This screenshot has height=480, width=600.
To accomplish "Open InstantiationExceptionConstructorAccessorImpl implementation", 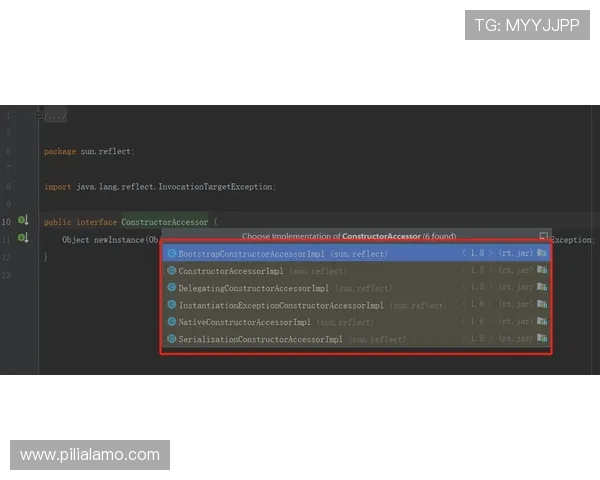I will pyautogui.click(x=356, y=305).
